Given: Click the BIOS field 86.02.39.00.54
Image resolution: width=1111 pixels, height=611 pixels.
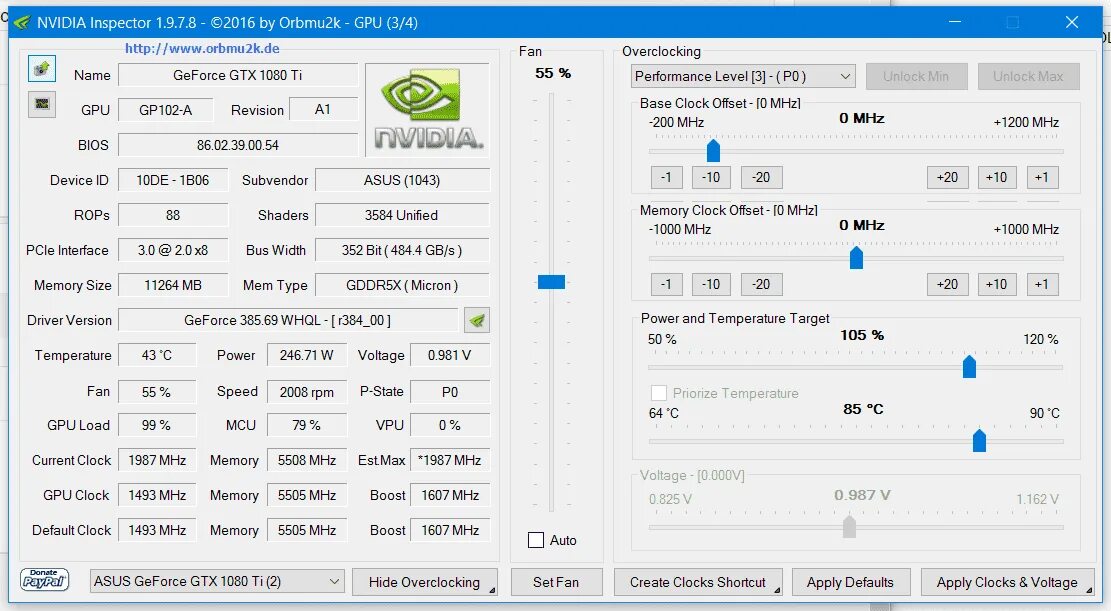Looking at the screenshot, I should 238,145.
